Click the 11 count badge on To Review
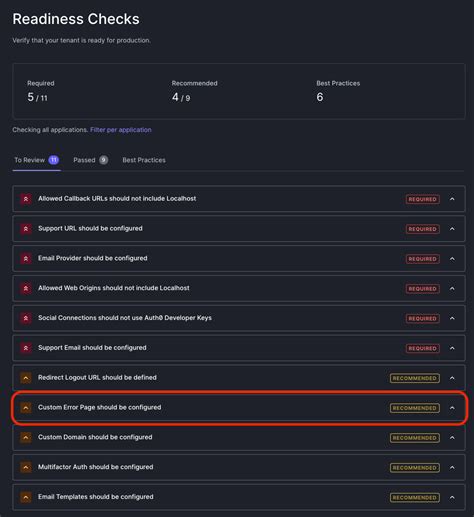The height and width of the screenshot is (517, 474). coord(54,160)
